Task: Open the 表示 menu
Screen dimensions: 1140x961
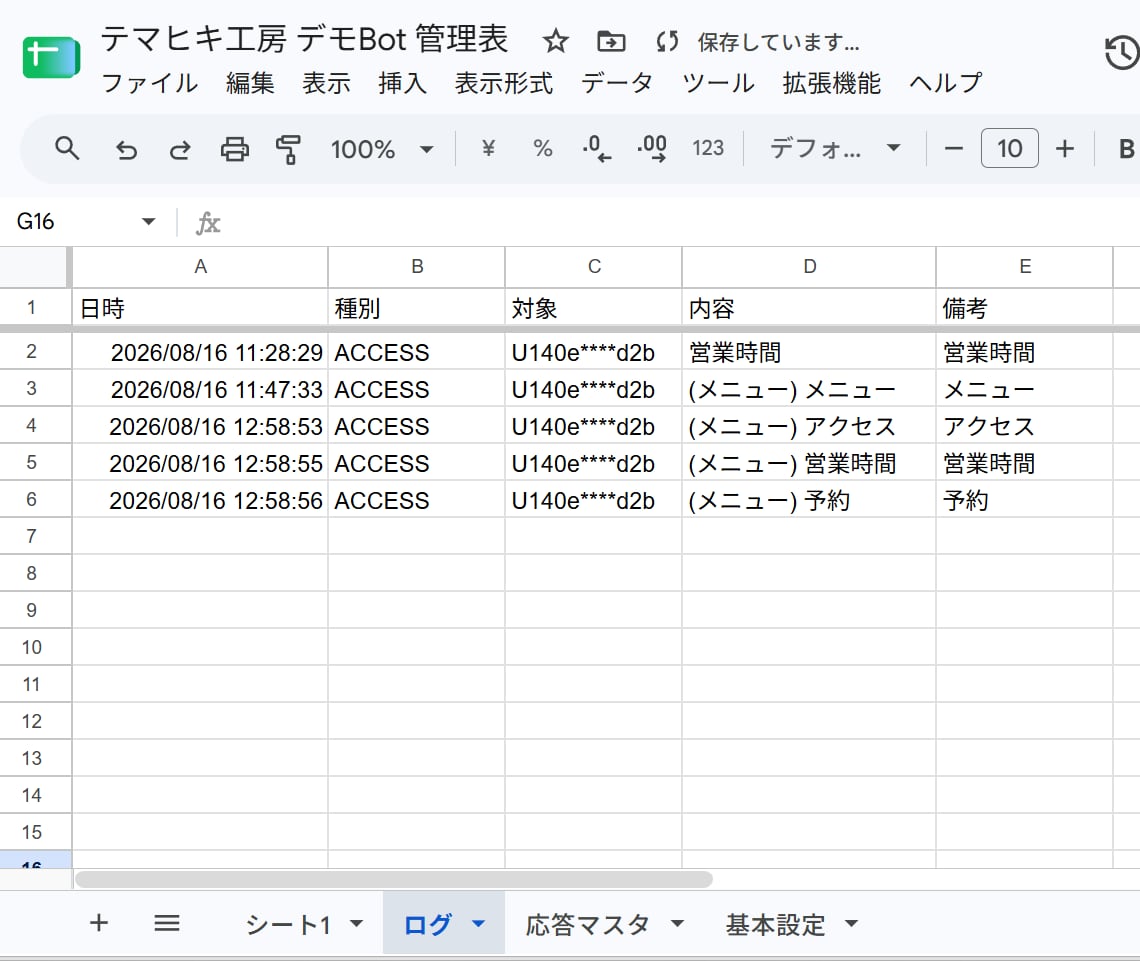Action: click(326, 83)
